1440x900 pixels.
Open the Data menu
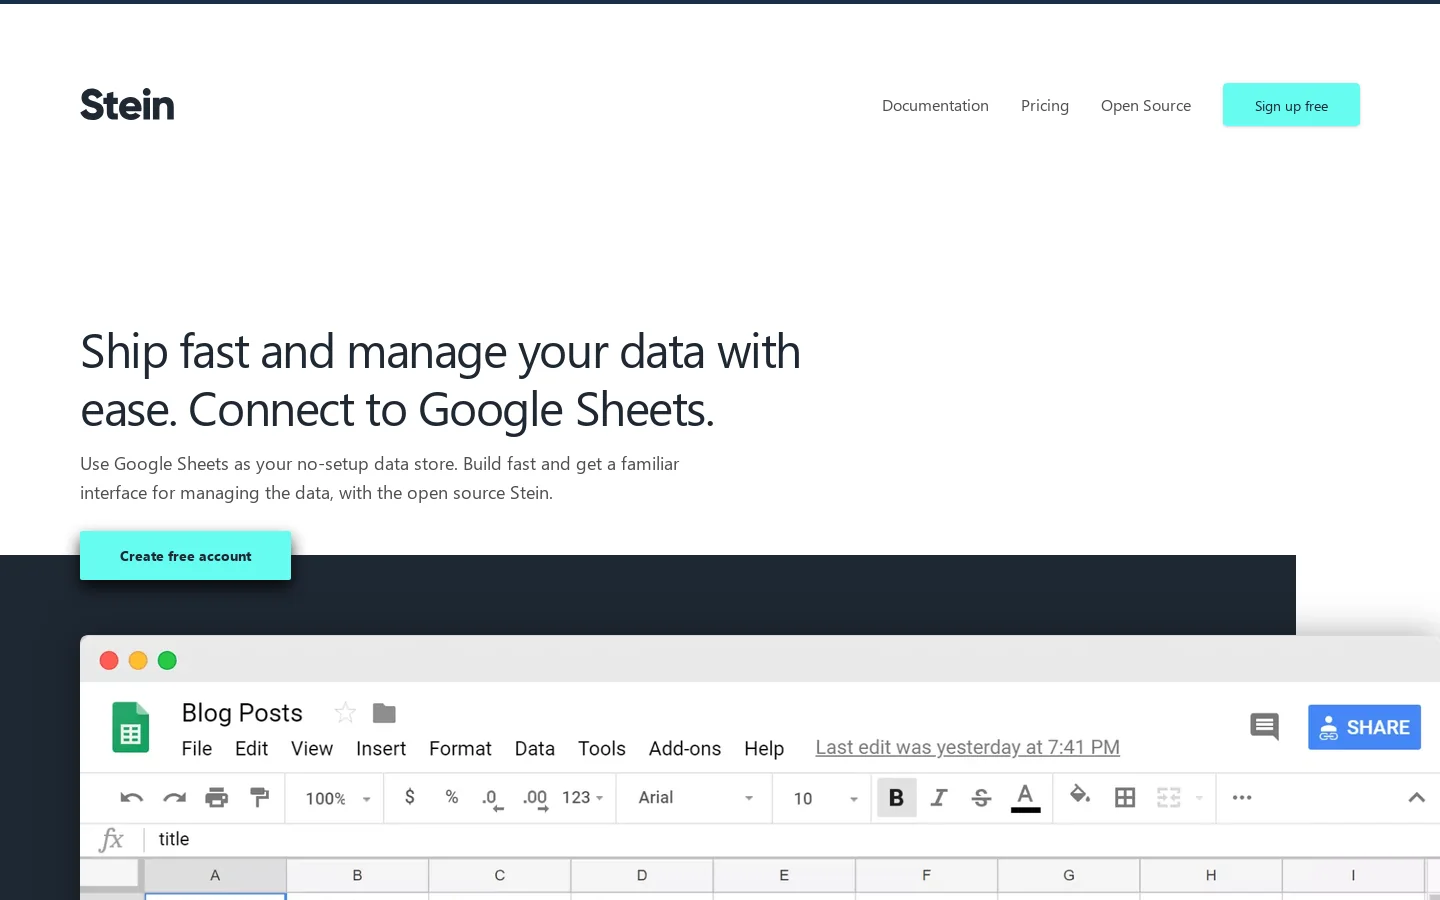(x=535, y=748)
